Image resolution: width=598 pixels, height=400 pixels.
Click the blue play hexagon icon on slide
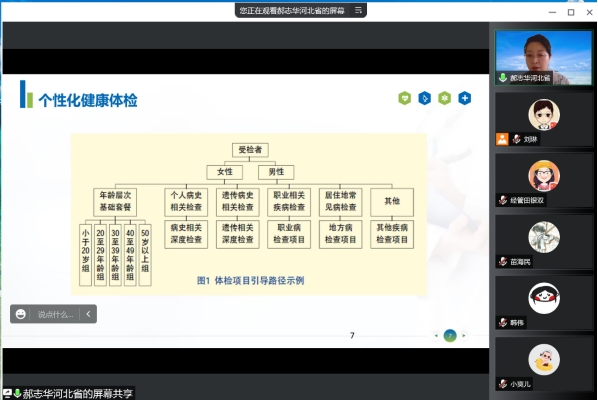[x=424, y=98]
